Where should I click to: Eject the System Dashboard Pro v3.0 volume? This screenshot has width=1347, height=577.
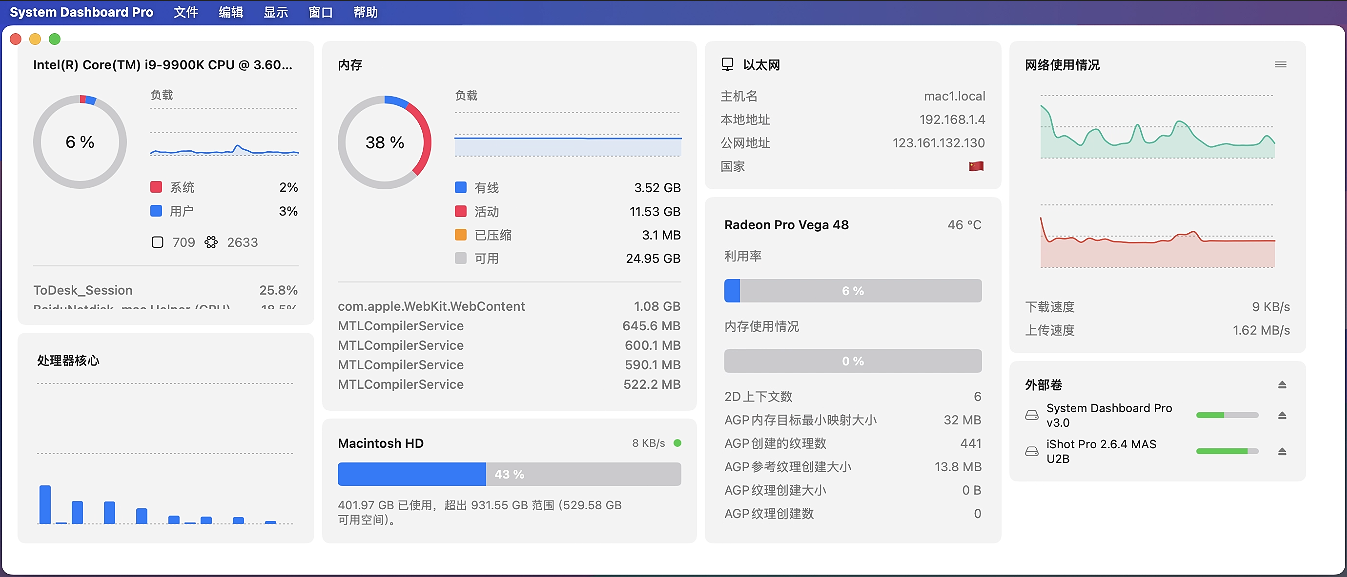click(x=1282, y=416)
